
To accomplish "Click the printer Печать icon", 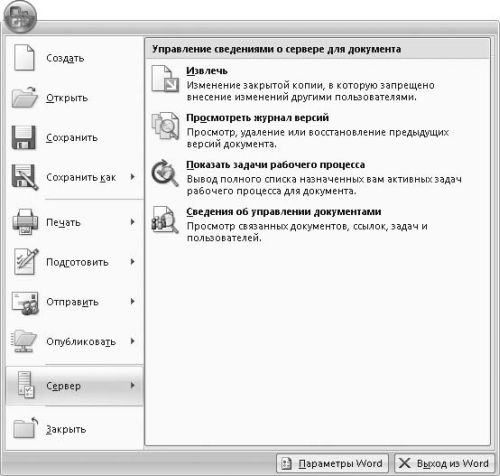I will tap(25, 222).
